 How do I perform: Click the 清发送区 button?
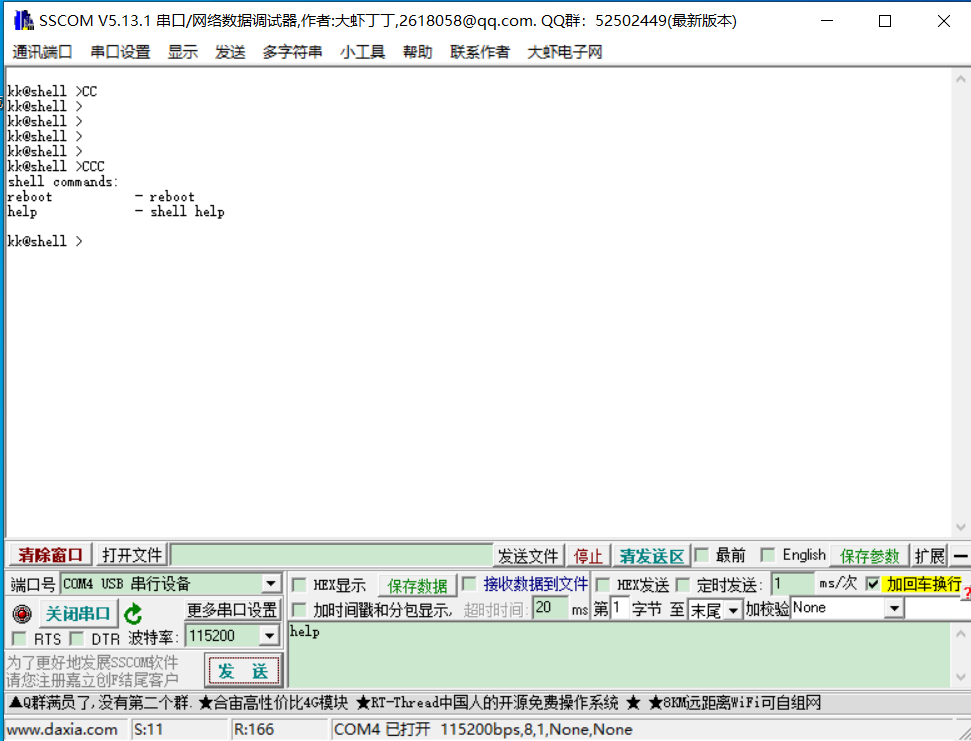(x=651, y=556)
